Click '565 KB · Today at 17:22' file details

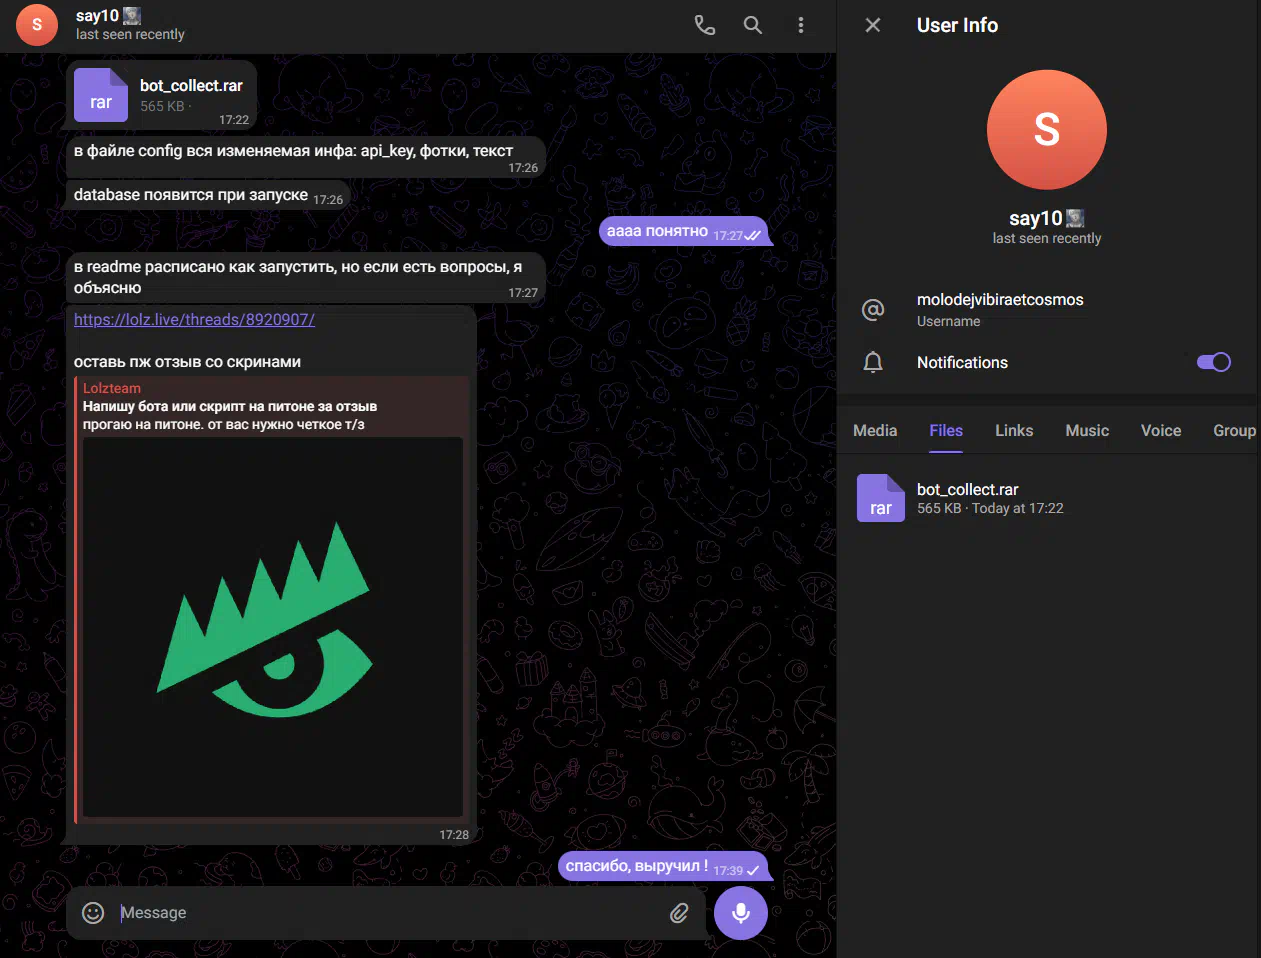click(x=990, y=508)
